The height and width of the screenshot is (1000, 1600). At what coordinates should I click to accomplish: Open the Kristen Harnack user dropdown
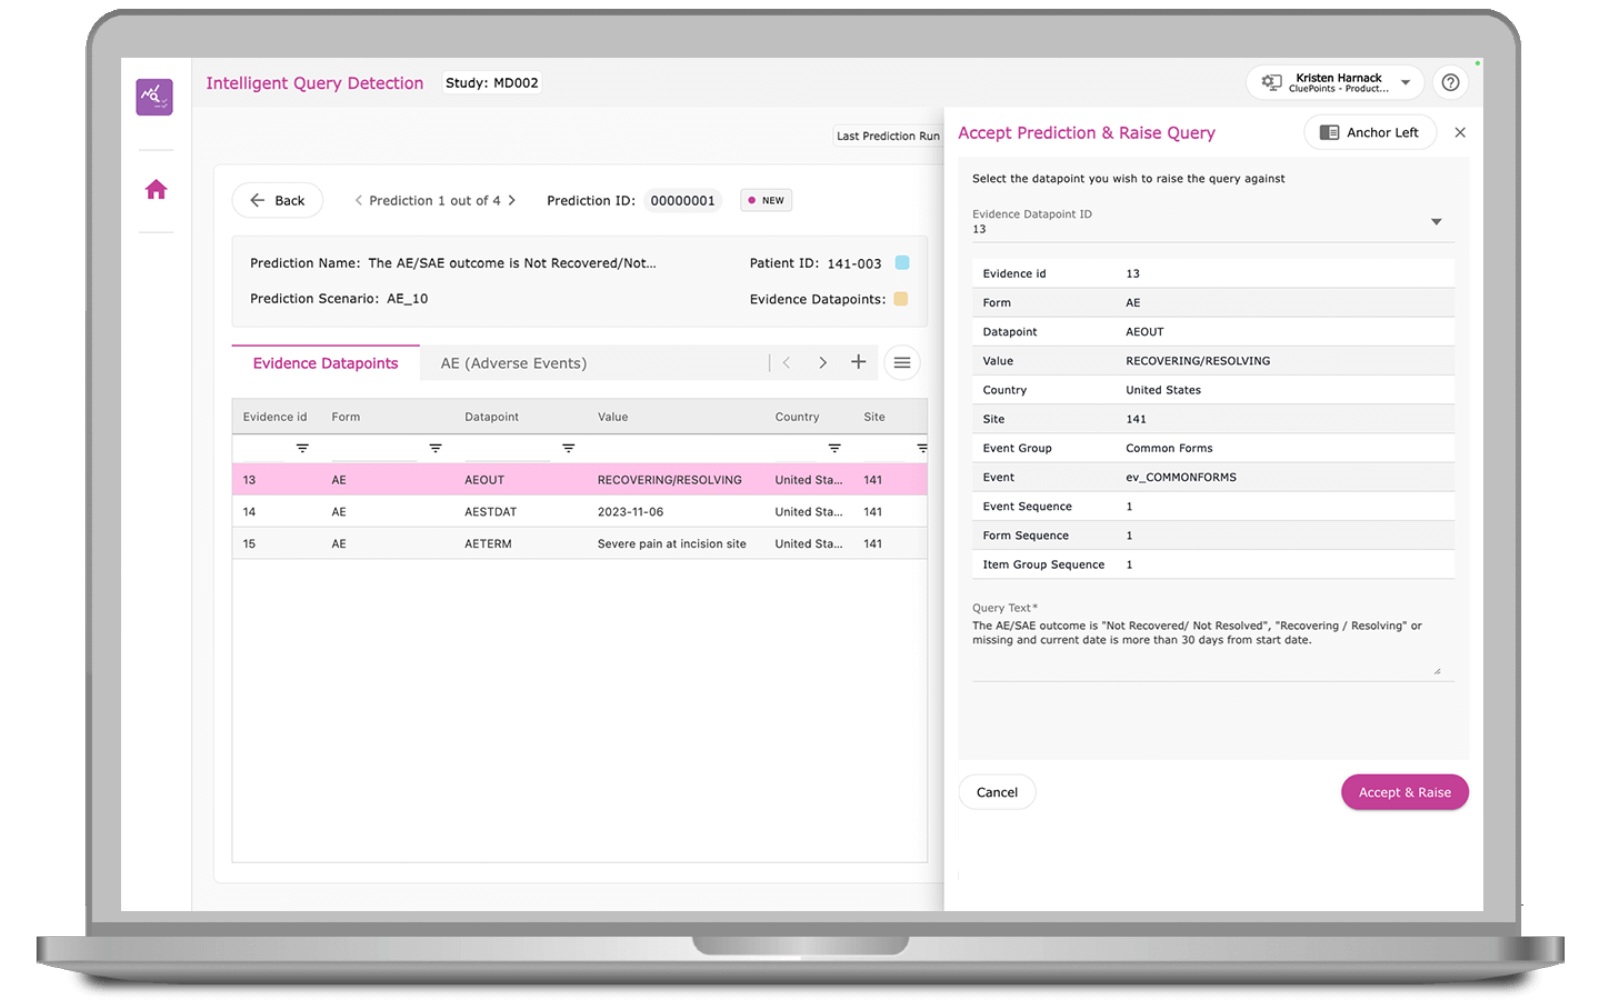(x=1406, y=83)
